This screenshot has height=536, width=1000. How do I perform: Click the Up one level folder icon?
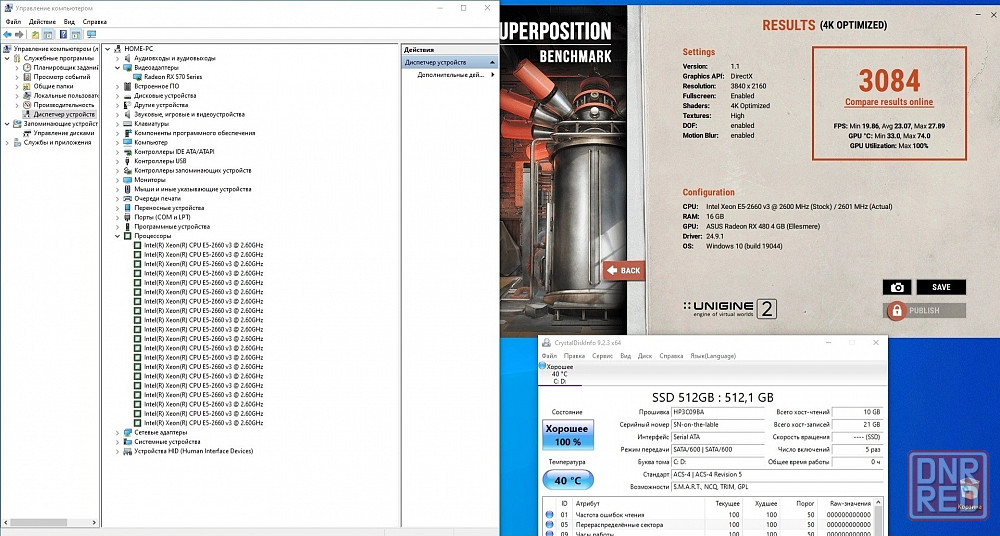pos(35,34)
